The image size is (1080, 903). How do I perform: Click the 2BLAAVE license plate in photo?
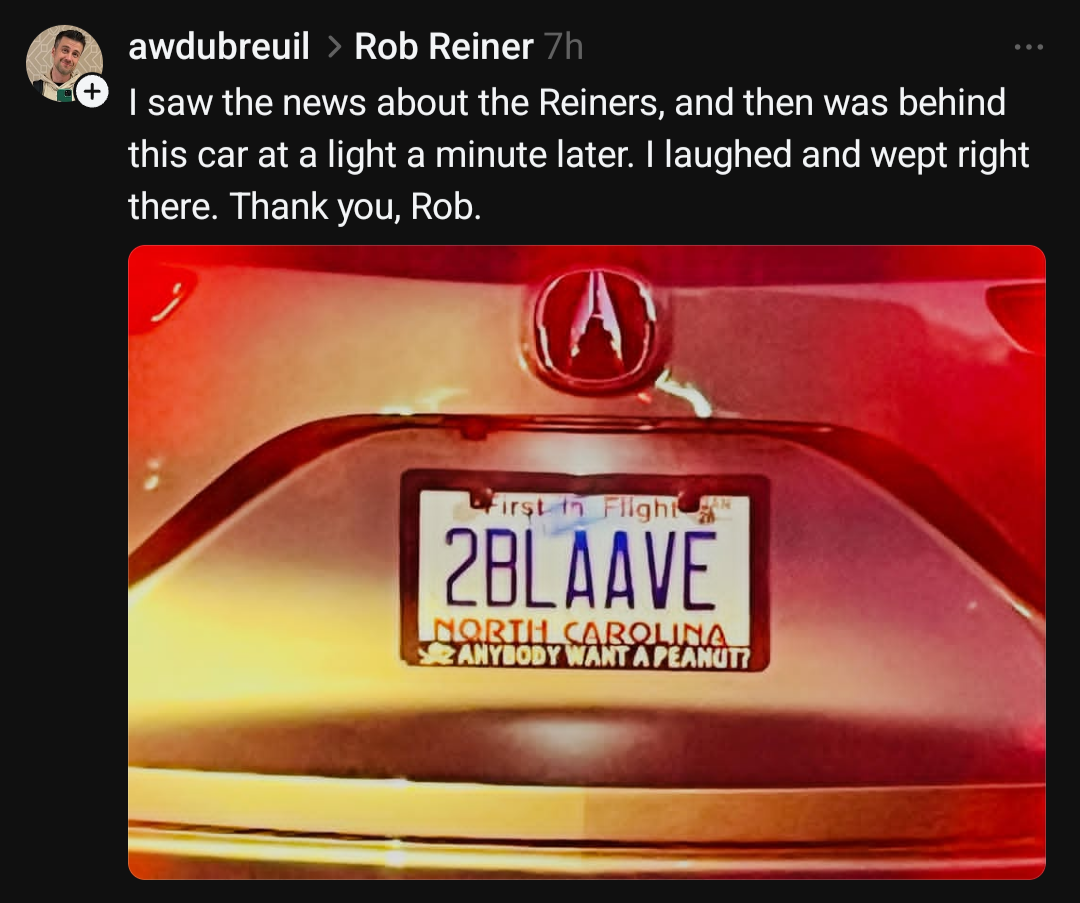pyautogui.click(x=582, y=574)
